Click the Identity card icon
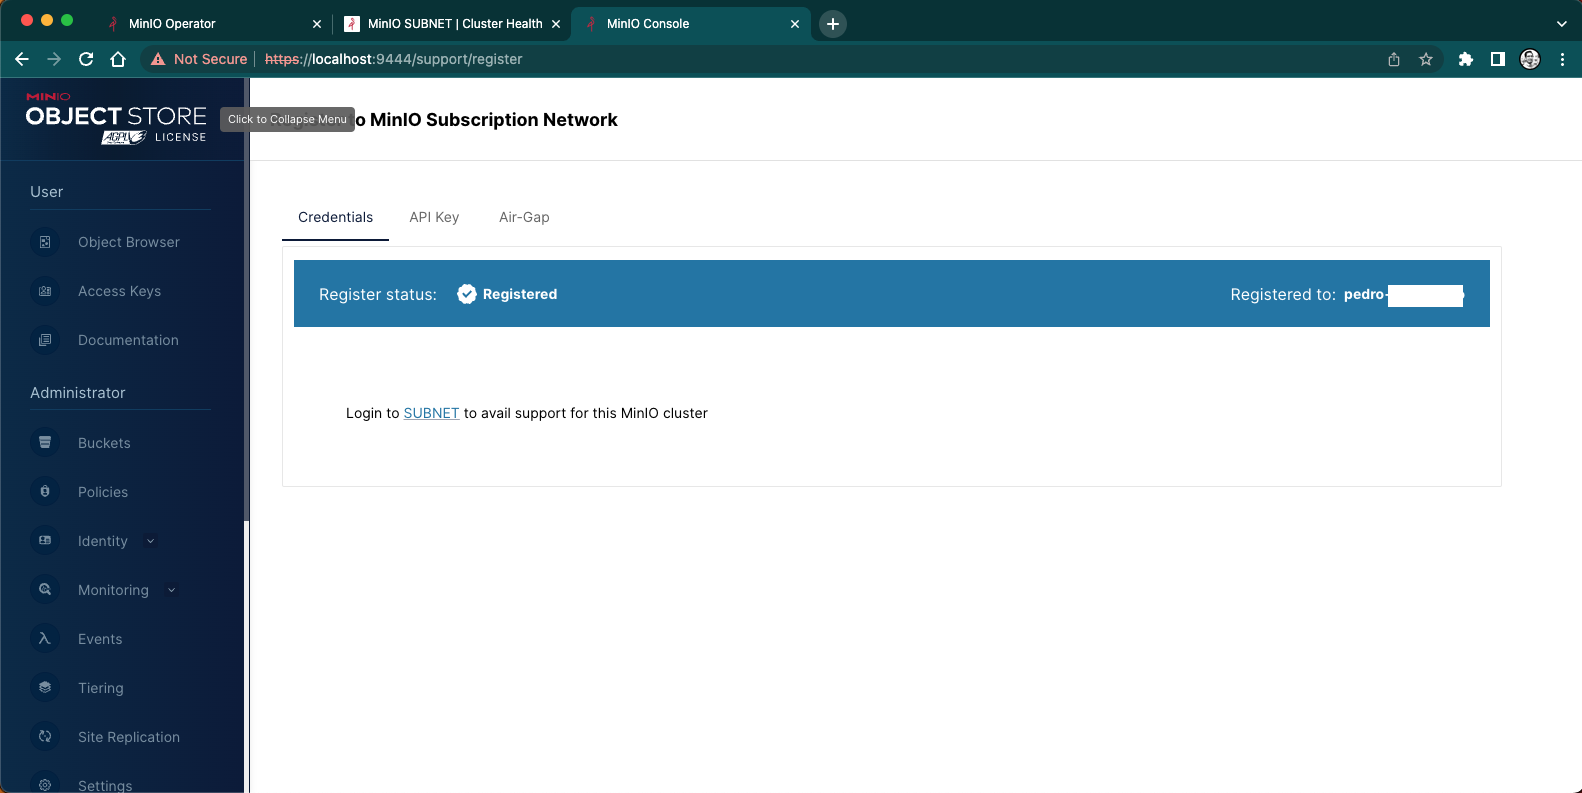Image resolution: width=1582 pixels, height=793 pixels. (x=45, y=540)
